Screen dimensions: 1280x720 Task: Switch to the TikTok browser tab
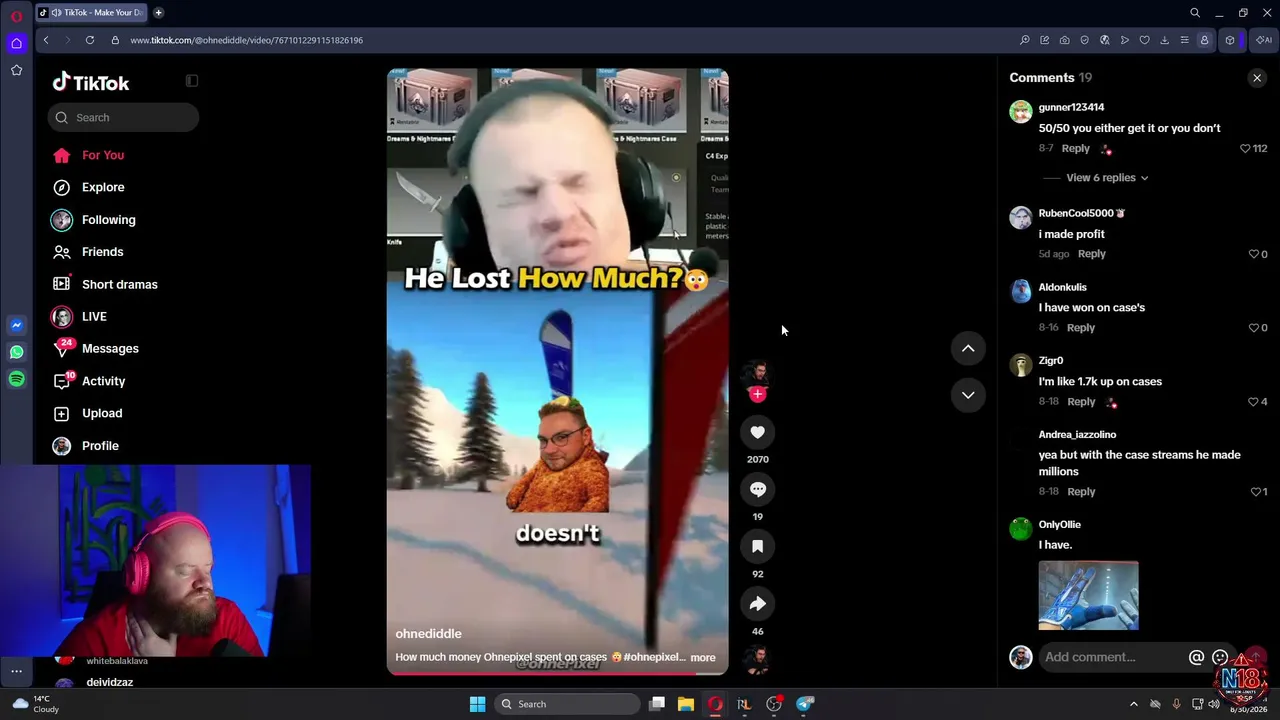(92, 13)
